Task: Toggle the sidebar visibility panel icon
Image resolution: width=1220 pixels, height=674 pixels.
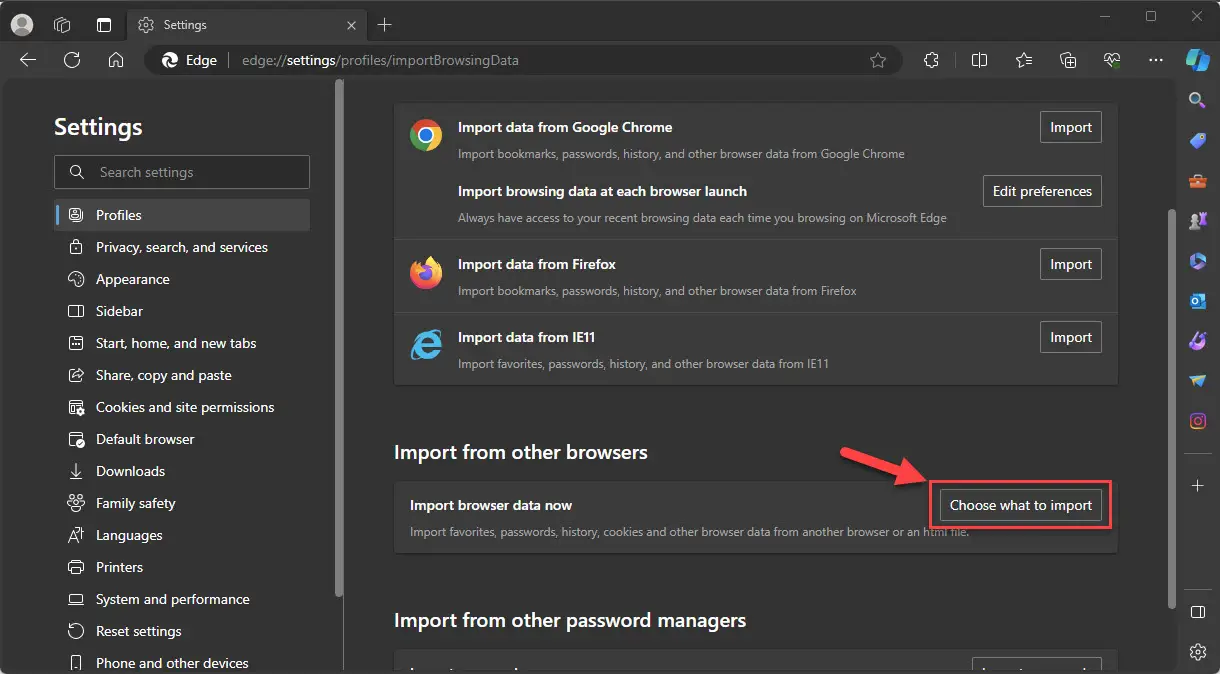Action: pos(1197,612)
